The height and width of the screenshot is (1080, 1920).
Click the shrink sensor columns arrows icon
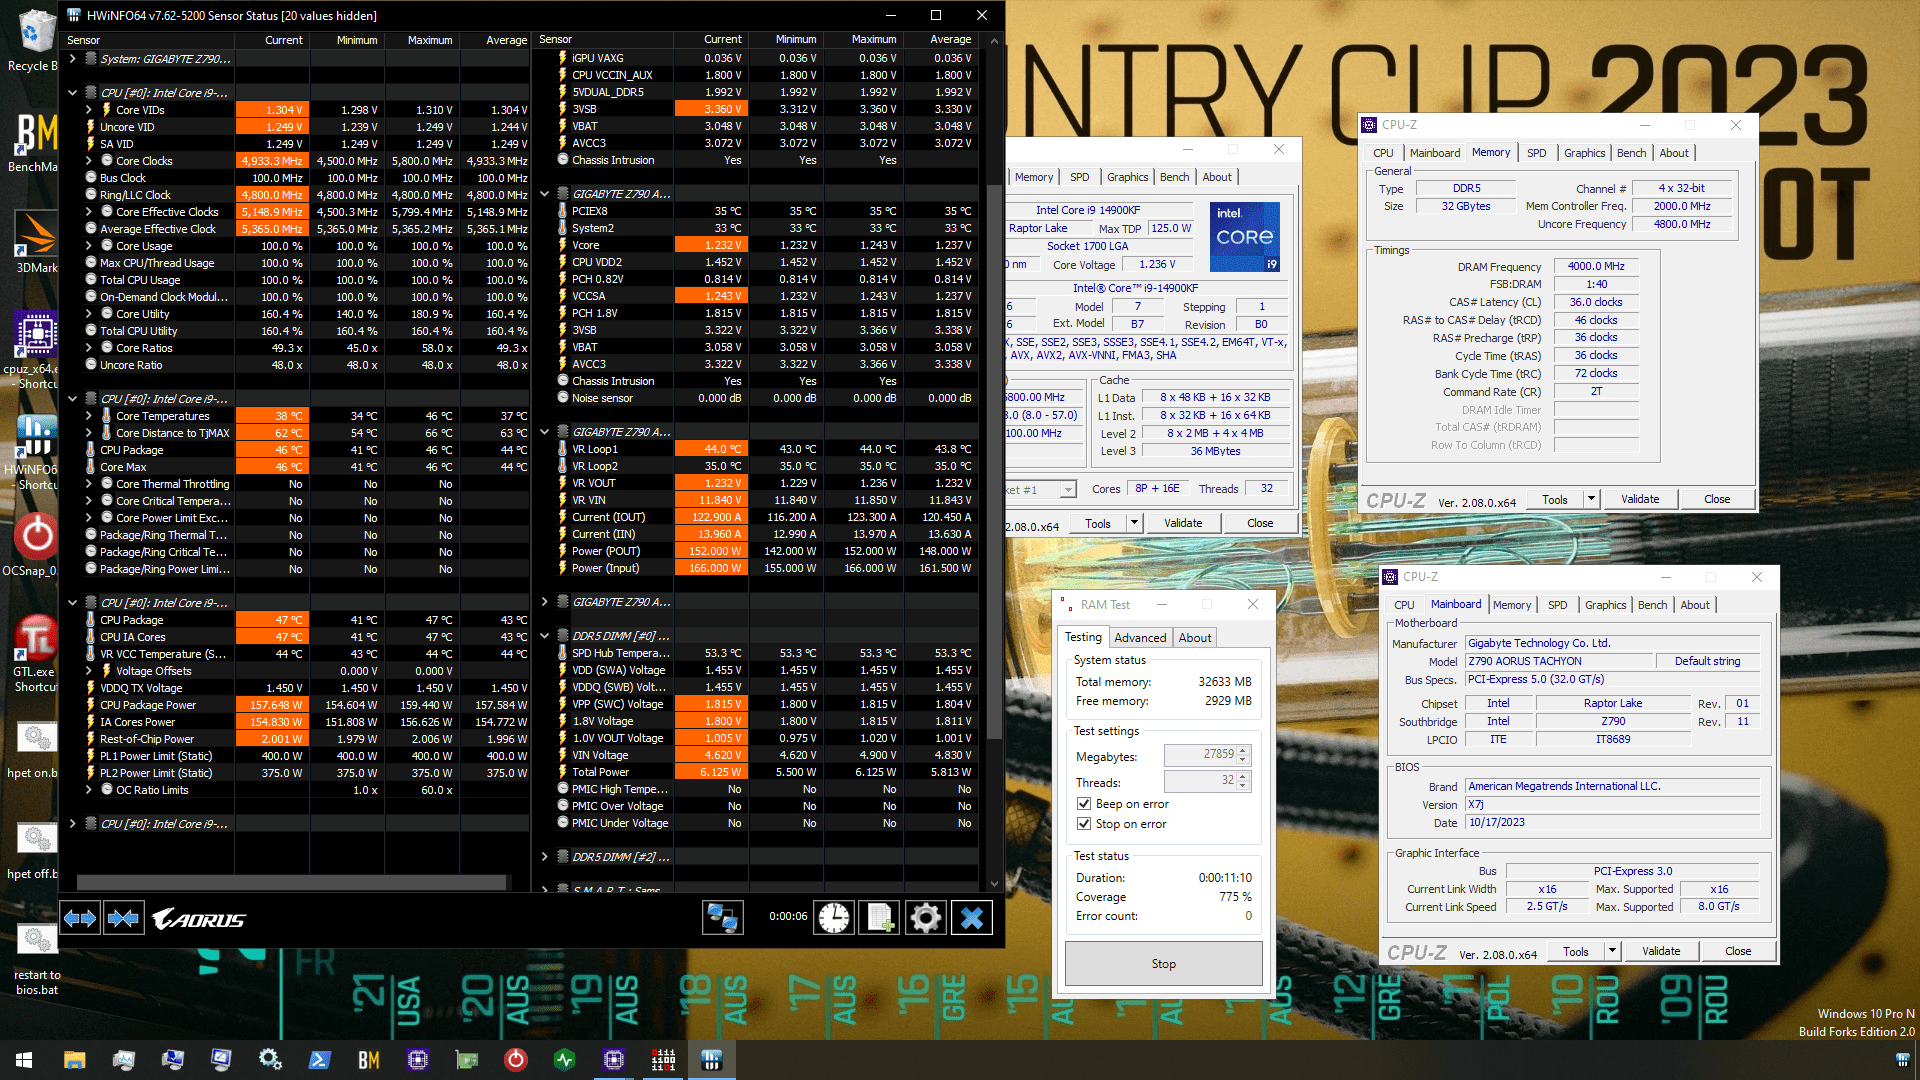click(x=123, y=918)
